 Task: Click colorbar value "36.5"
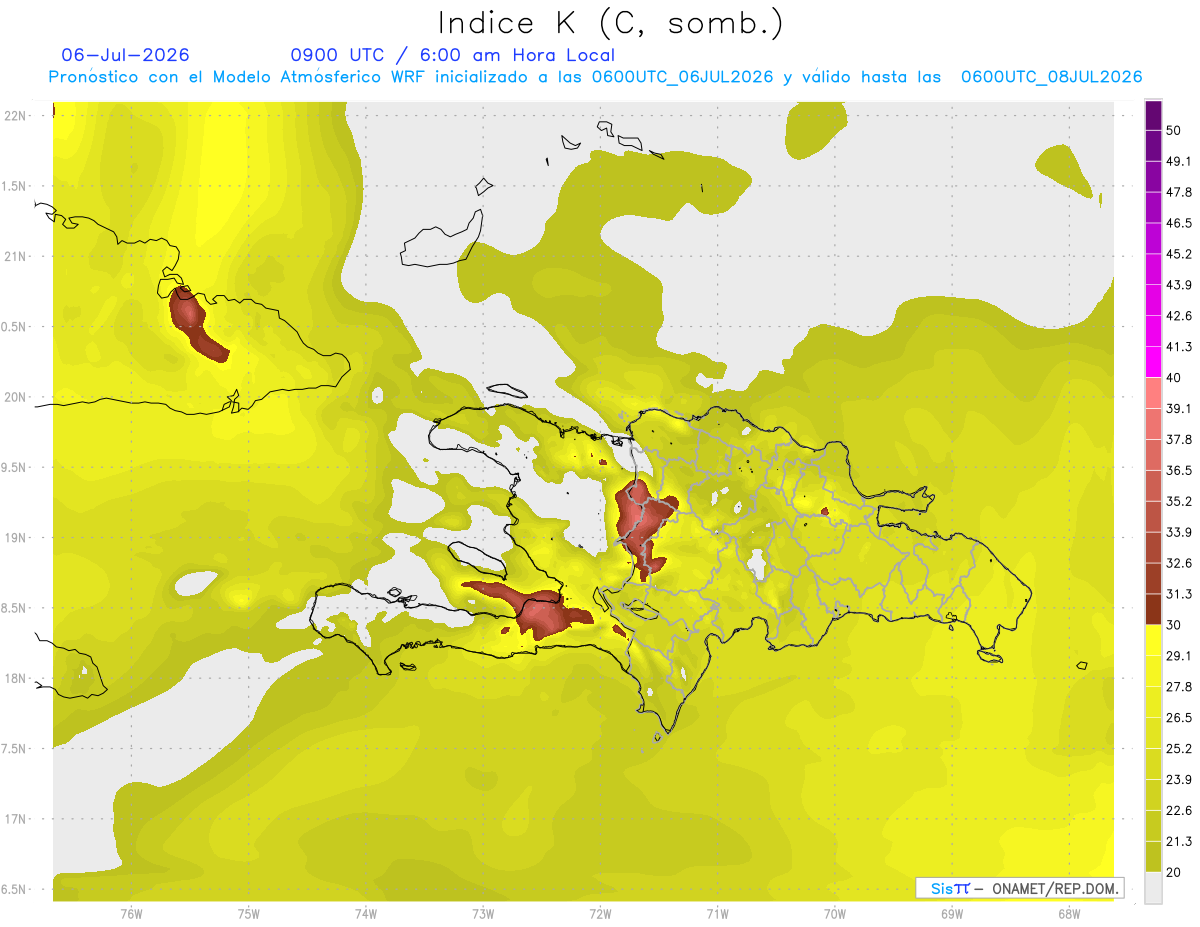1180,470
